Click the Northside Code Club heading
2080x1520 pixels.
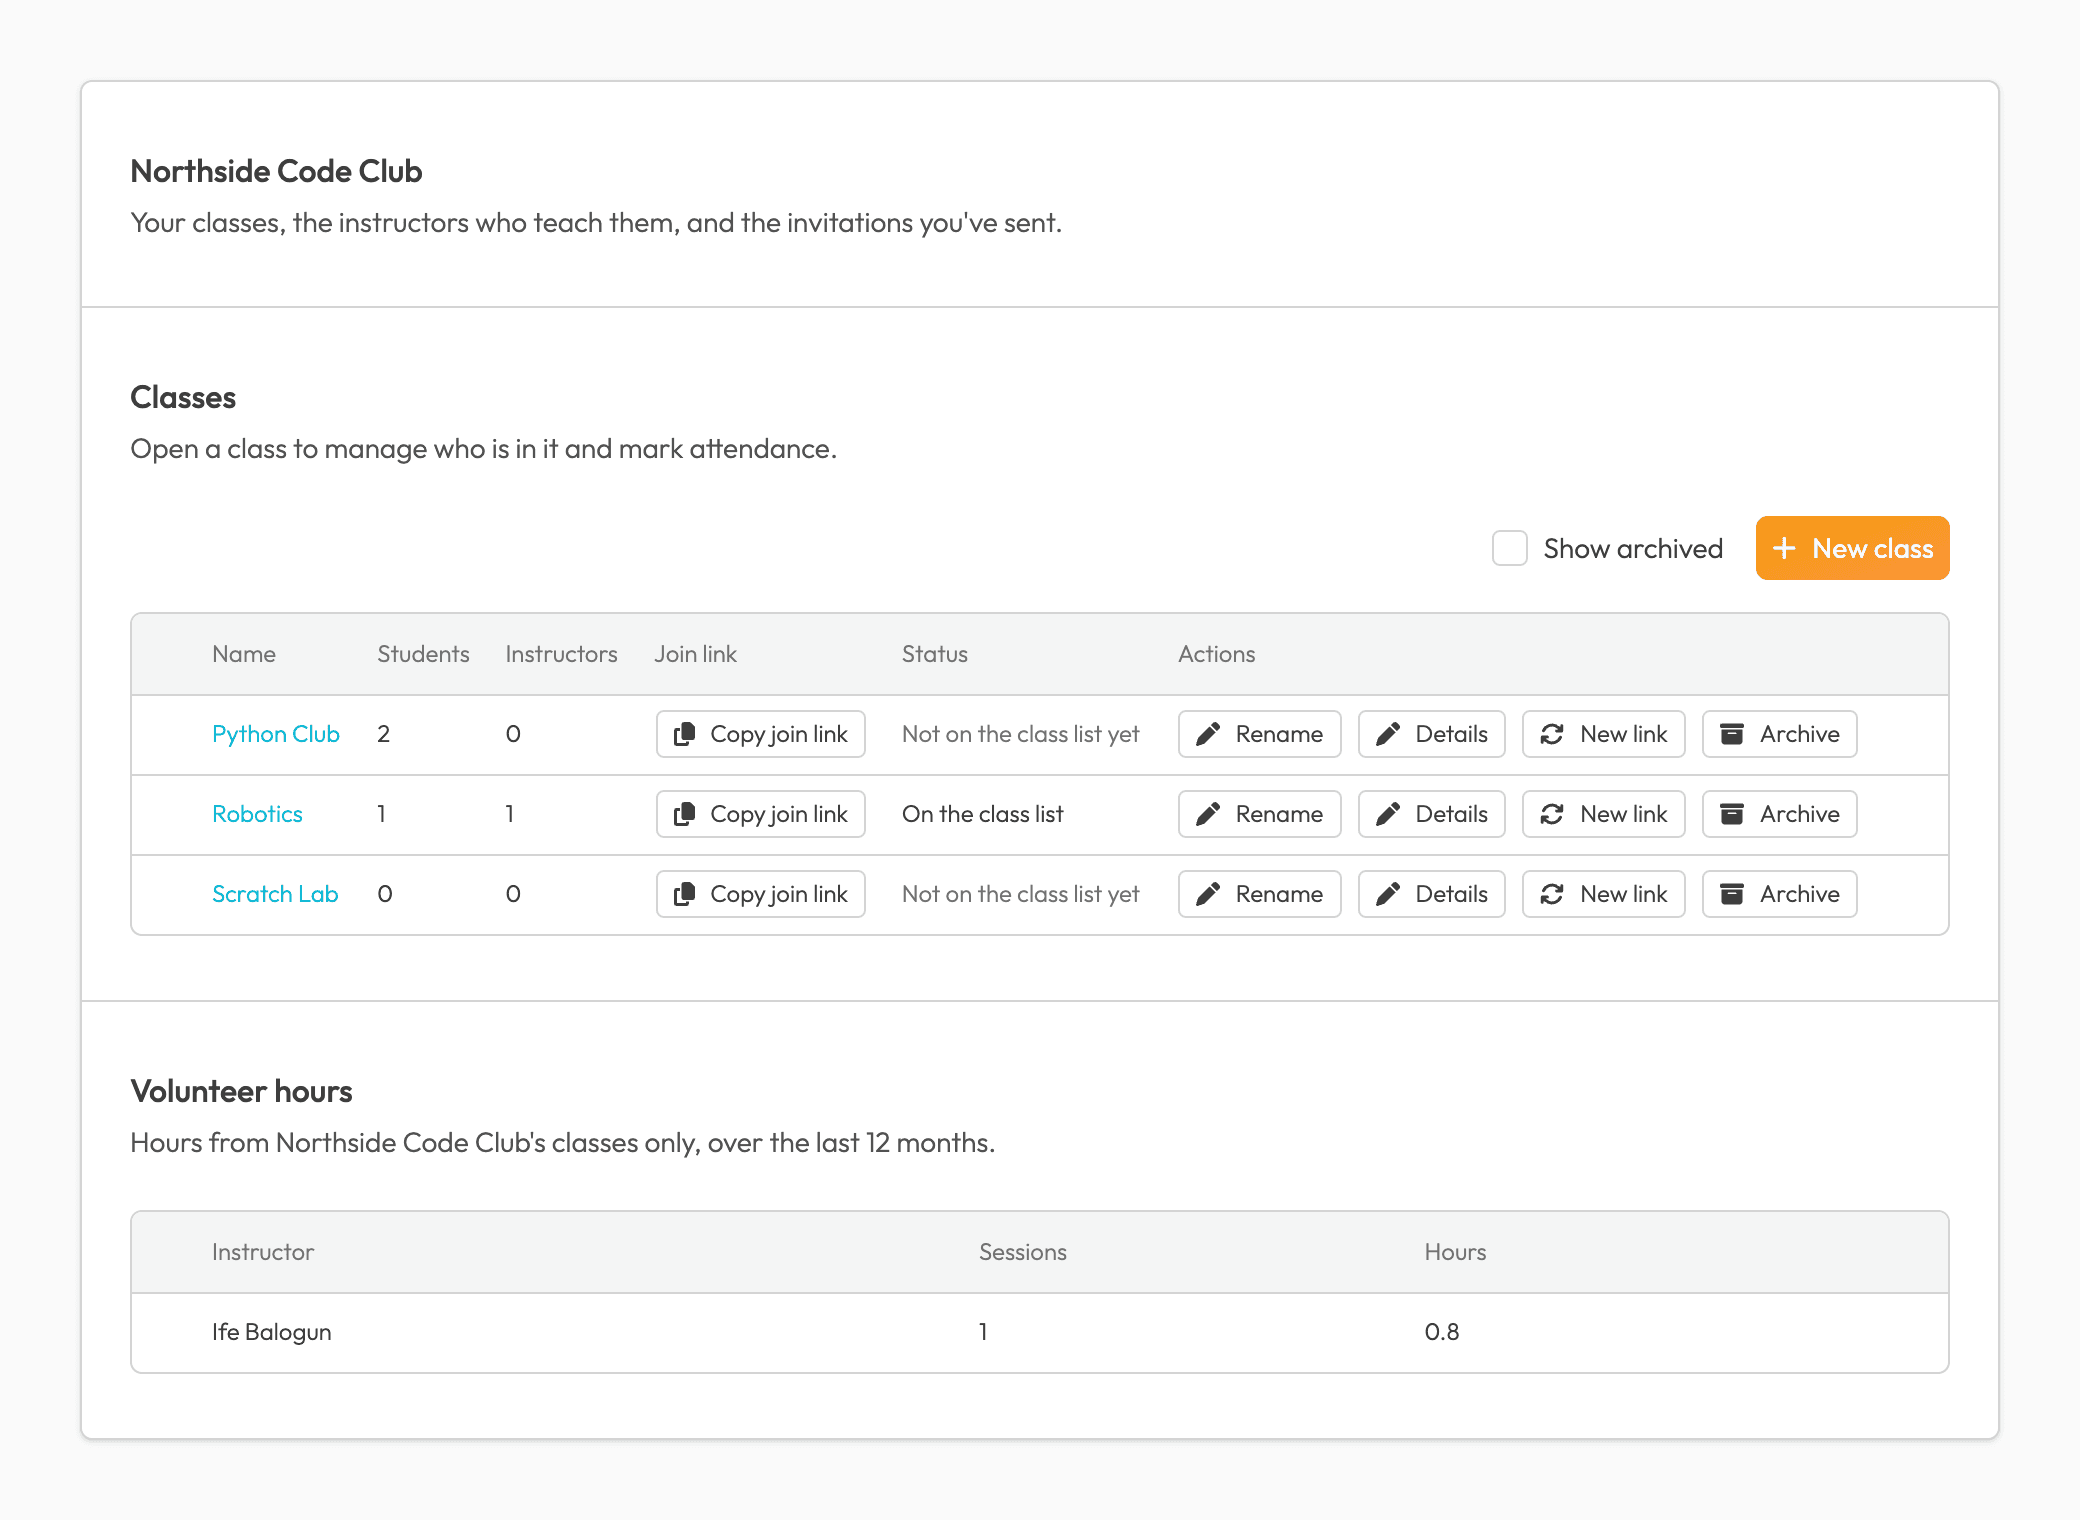coord(276,171)
